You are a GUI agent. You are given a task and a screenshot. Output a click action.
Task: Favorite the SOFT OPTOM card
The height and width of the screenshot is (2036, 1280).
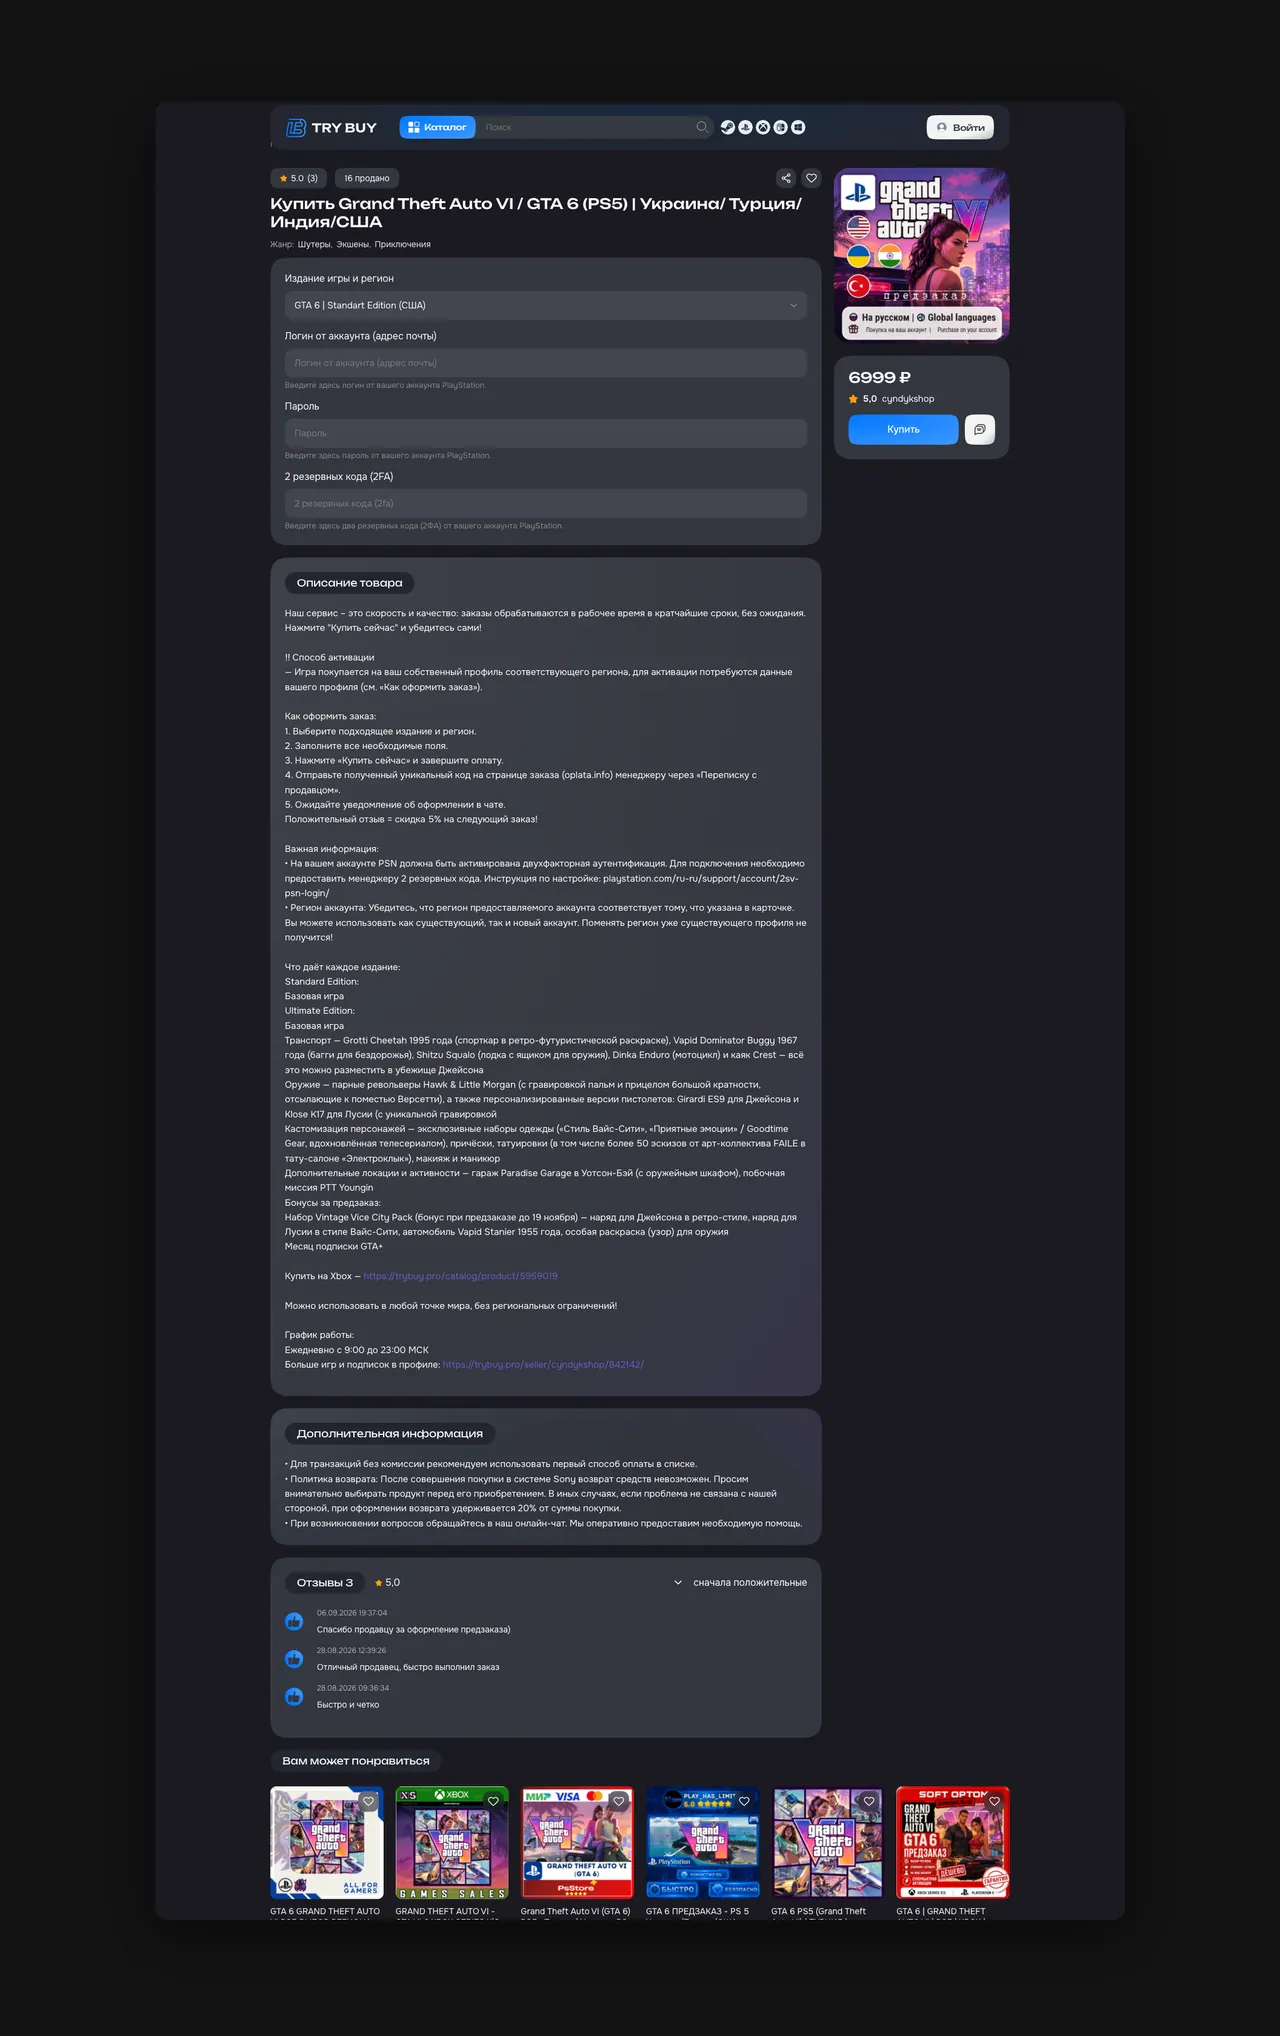(x=994, y=1801)
